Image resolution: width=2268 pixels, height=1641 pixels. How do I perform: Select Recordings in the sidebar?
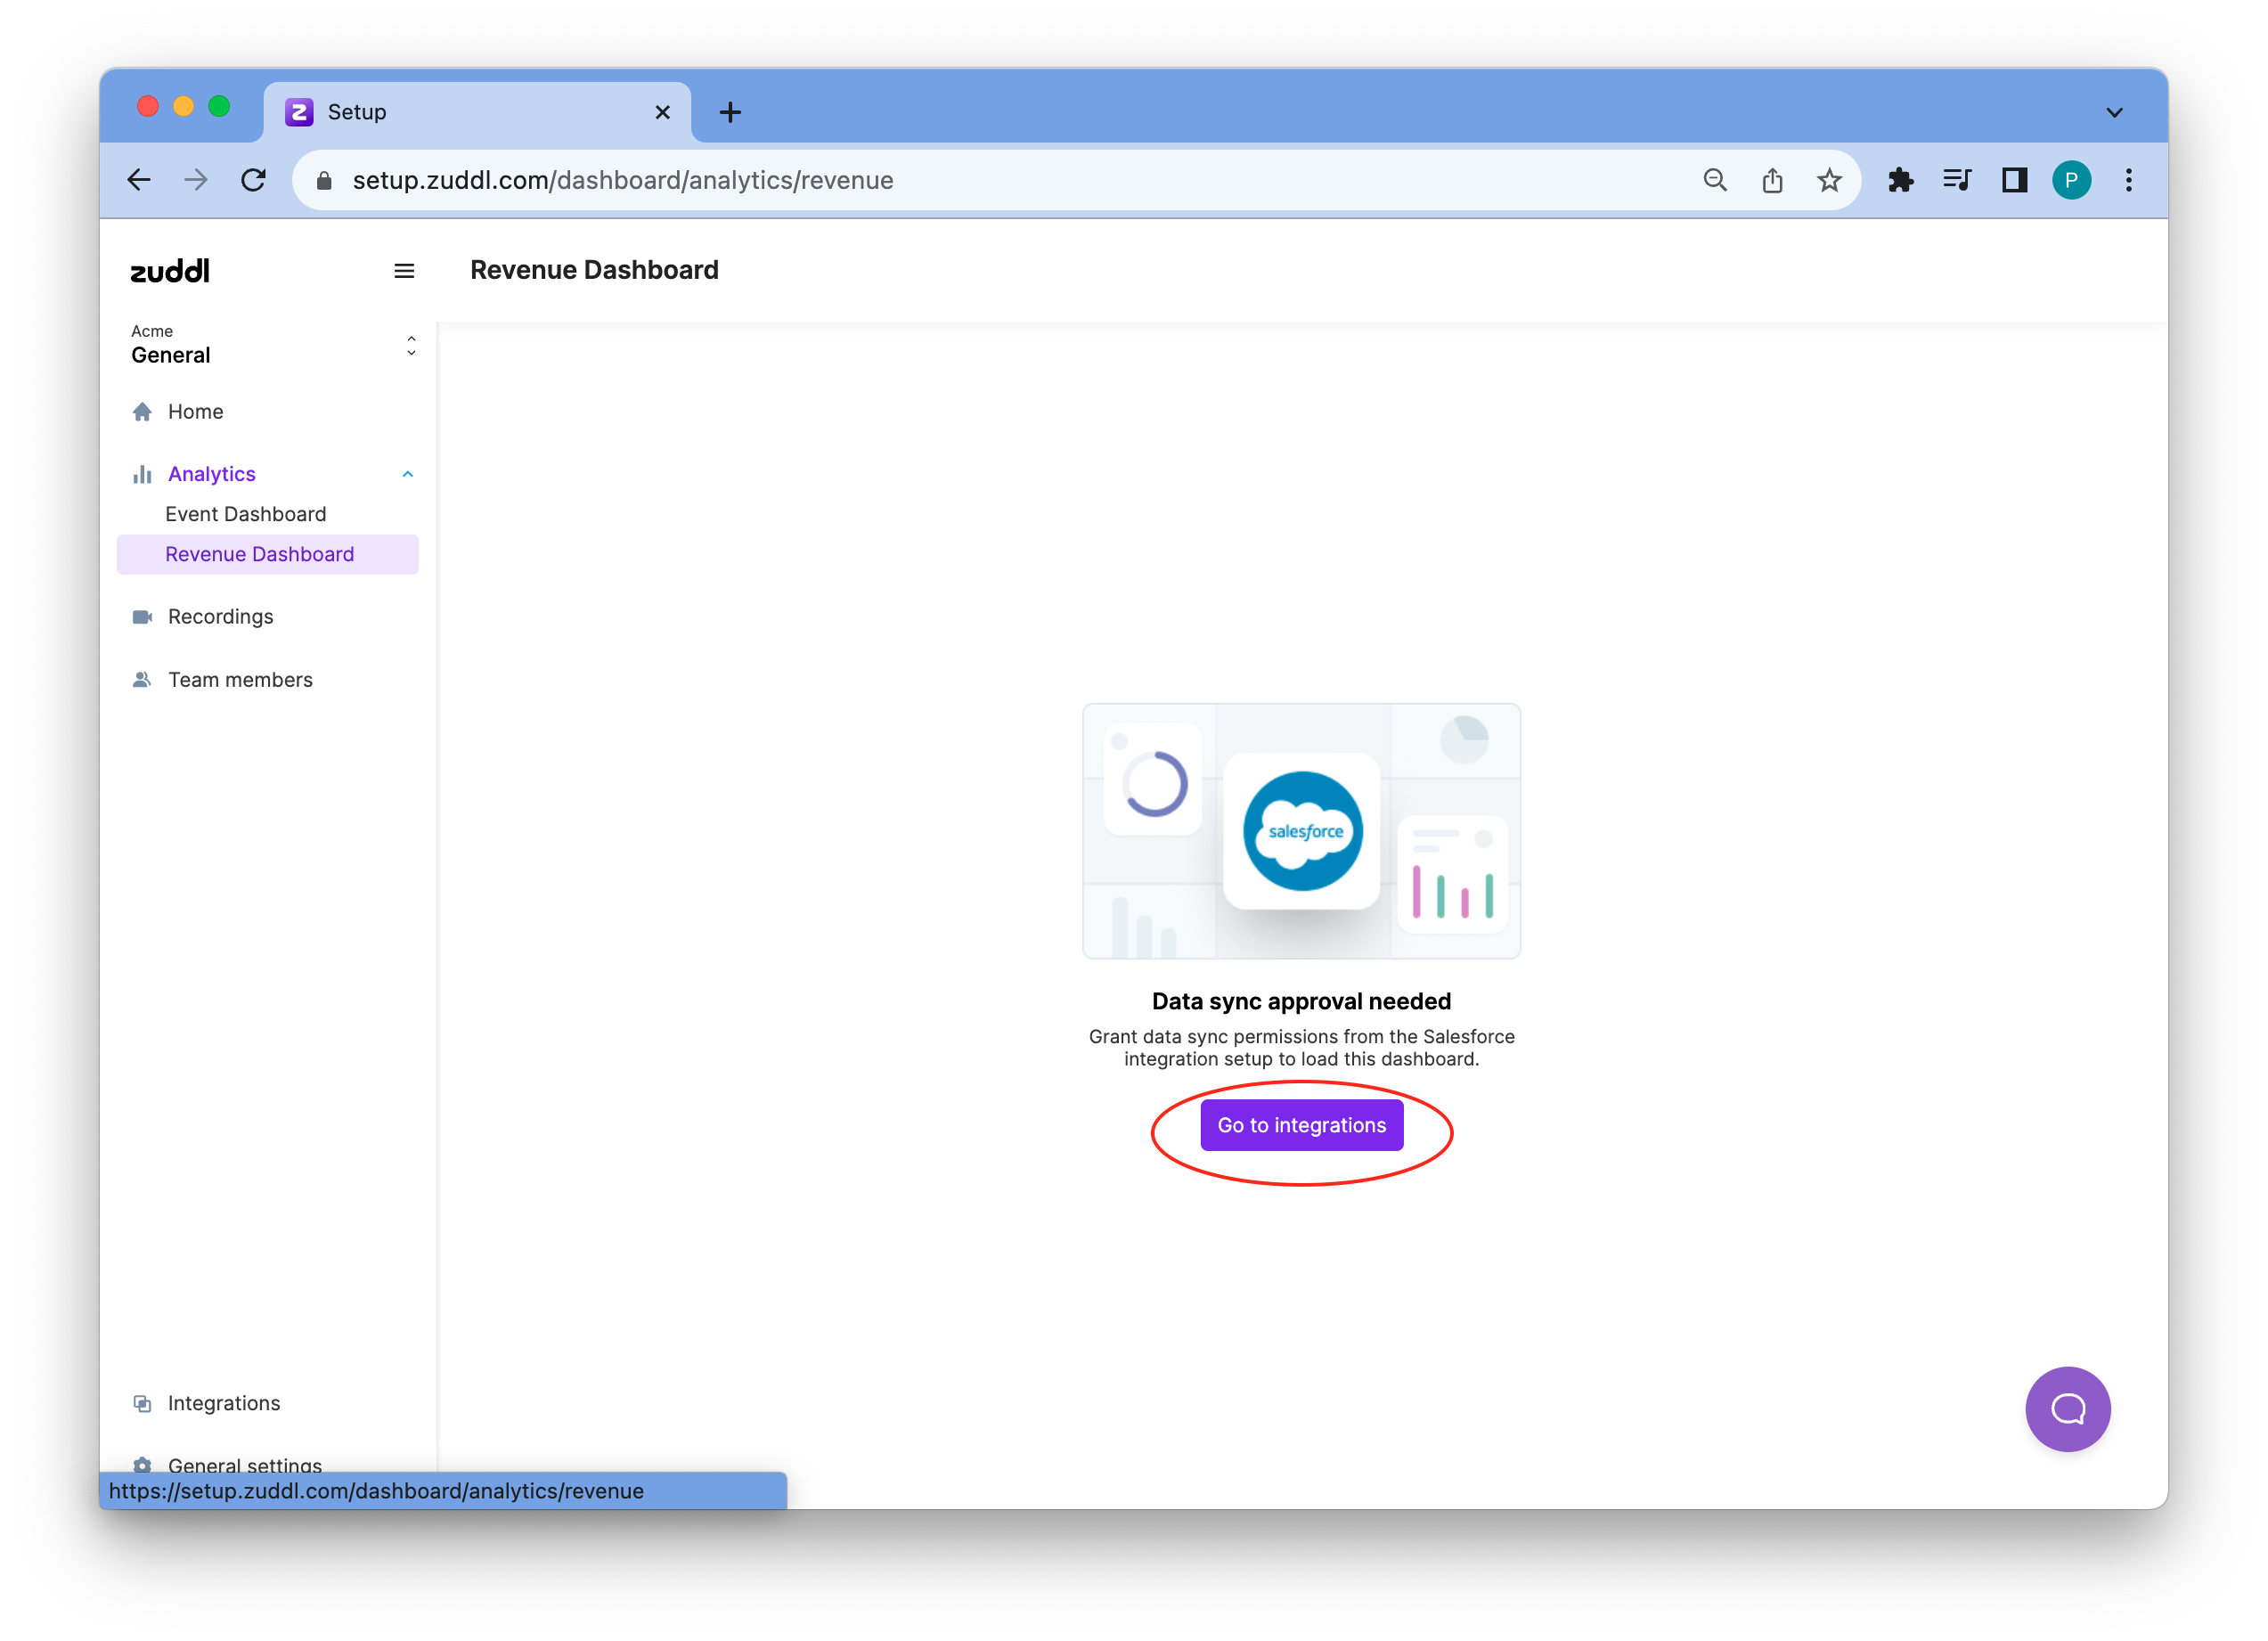click(x=220, y=617)
